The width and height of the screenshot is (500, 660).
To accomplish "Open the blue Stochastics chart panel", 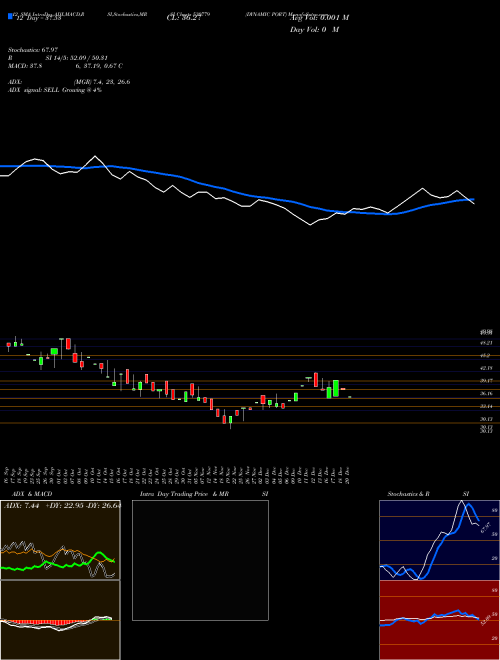I will pos(439,540).
